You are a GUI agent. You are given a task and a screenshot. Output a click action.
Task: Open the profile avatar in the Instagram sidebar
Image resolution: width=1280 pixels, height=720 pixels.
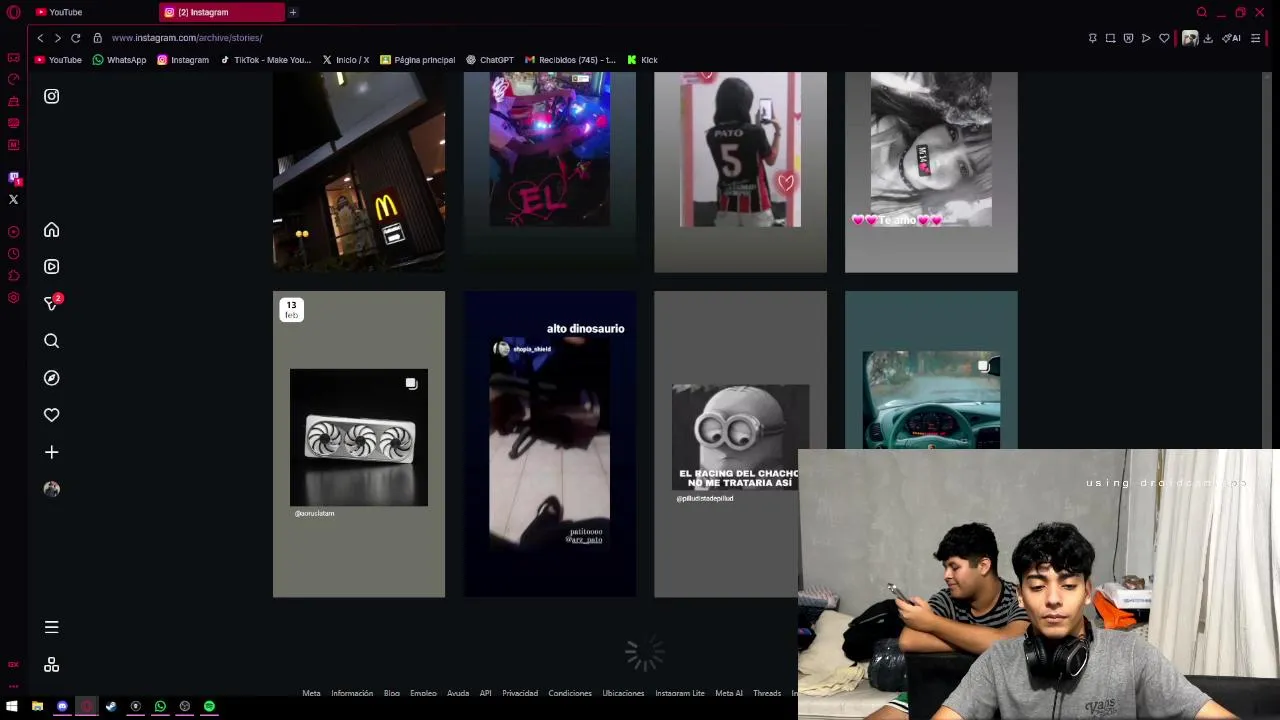tap(51, 489)
